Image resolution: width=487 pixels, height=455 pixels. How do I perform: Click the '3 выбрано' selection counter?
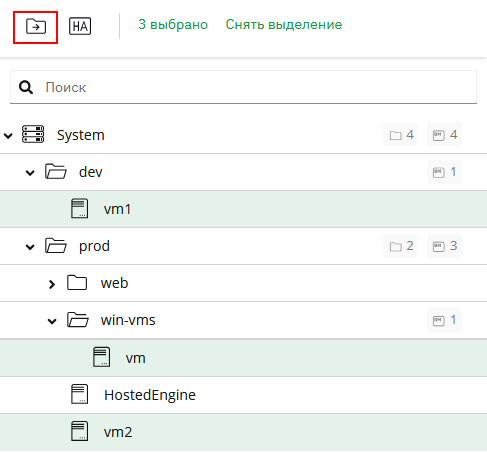tap(173, 25)
